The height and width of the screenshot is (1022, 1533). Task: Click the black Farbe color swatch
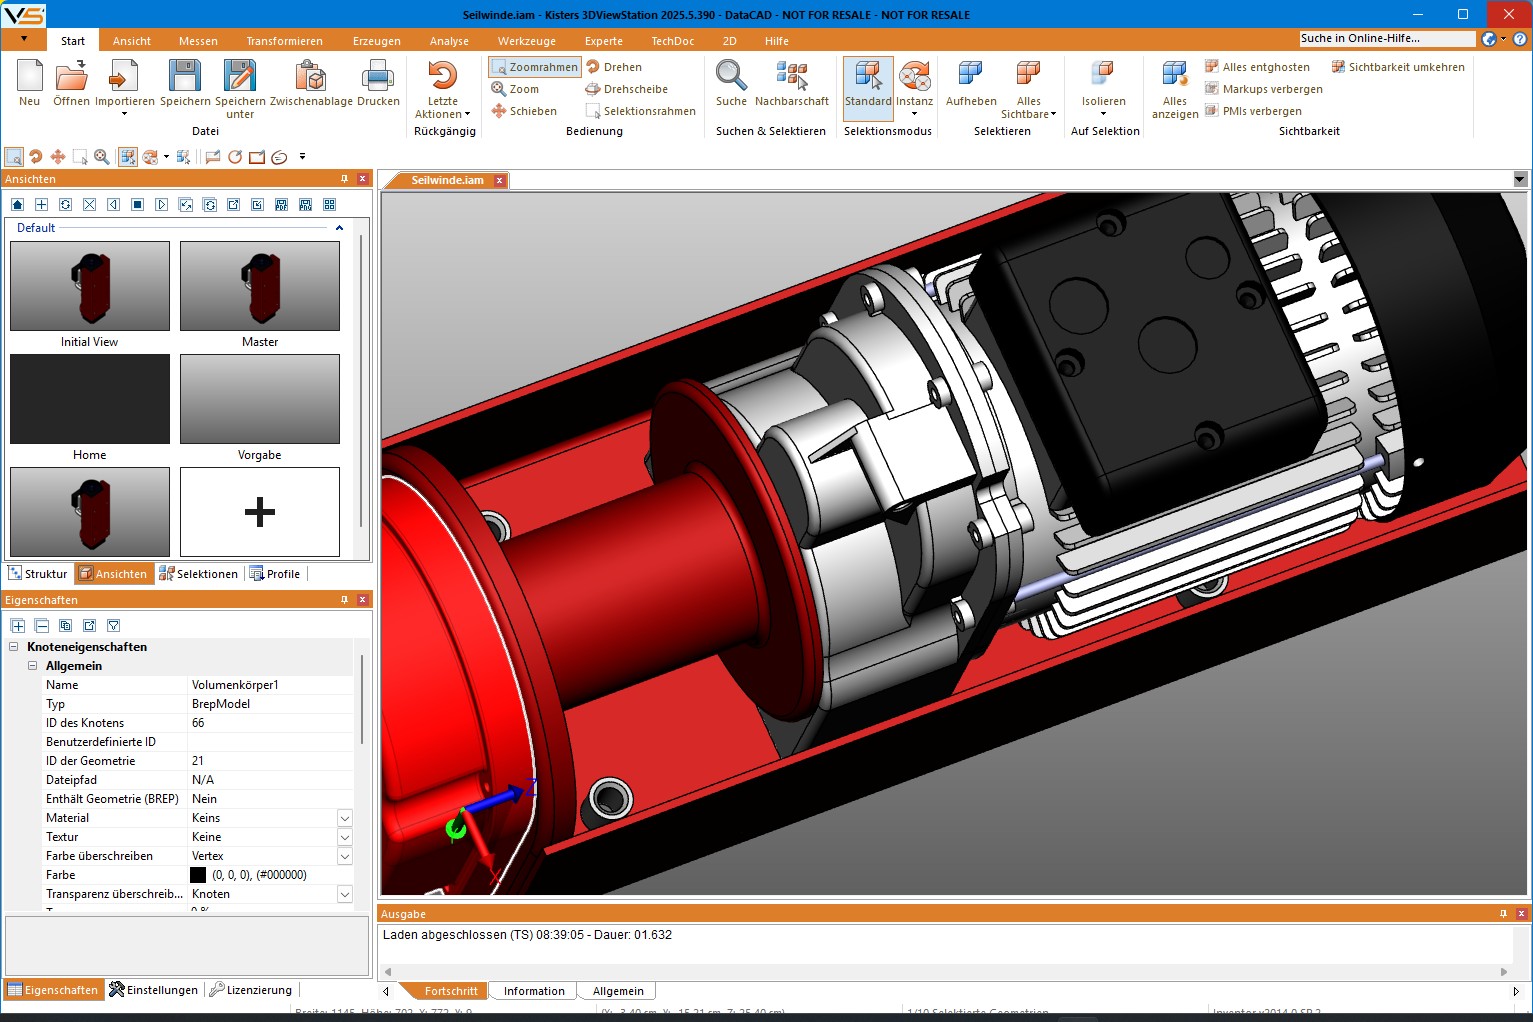pos(198,875)
